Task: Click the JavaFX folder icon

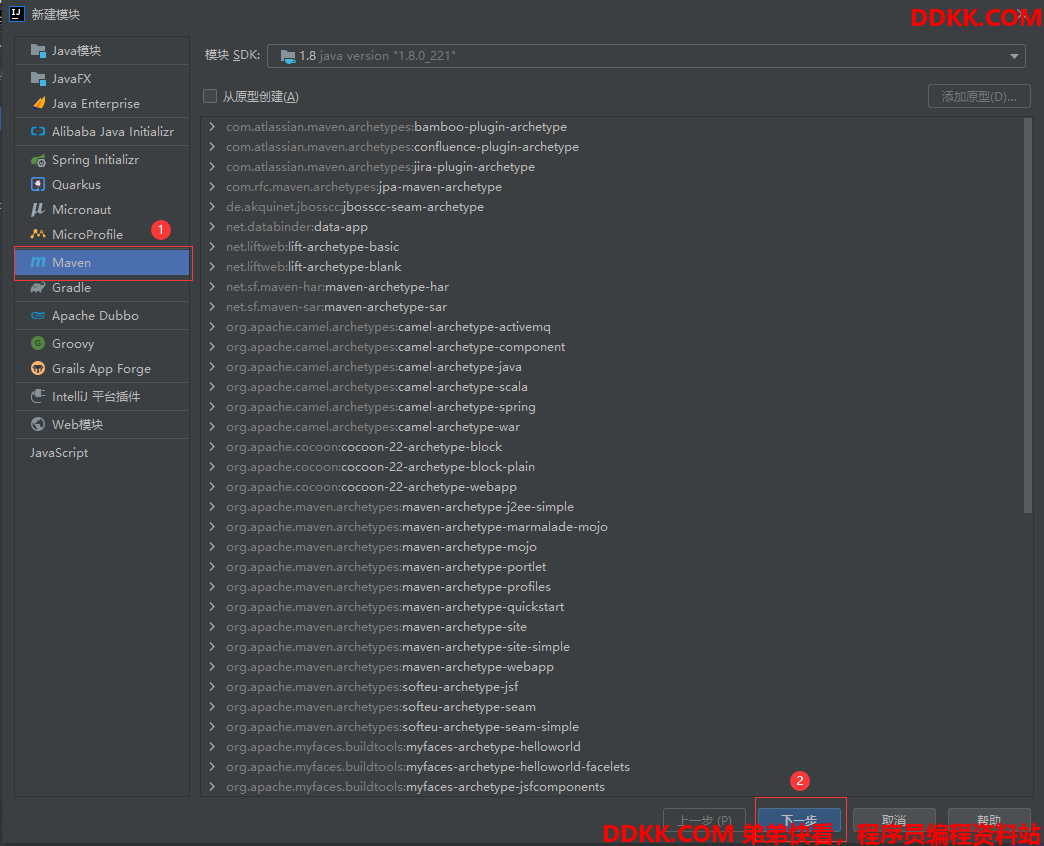Action: click(38, 79)
